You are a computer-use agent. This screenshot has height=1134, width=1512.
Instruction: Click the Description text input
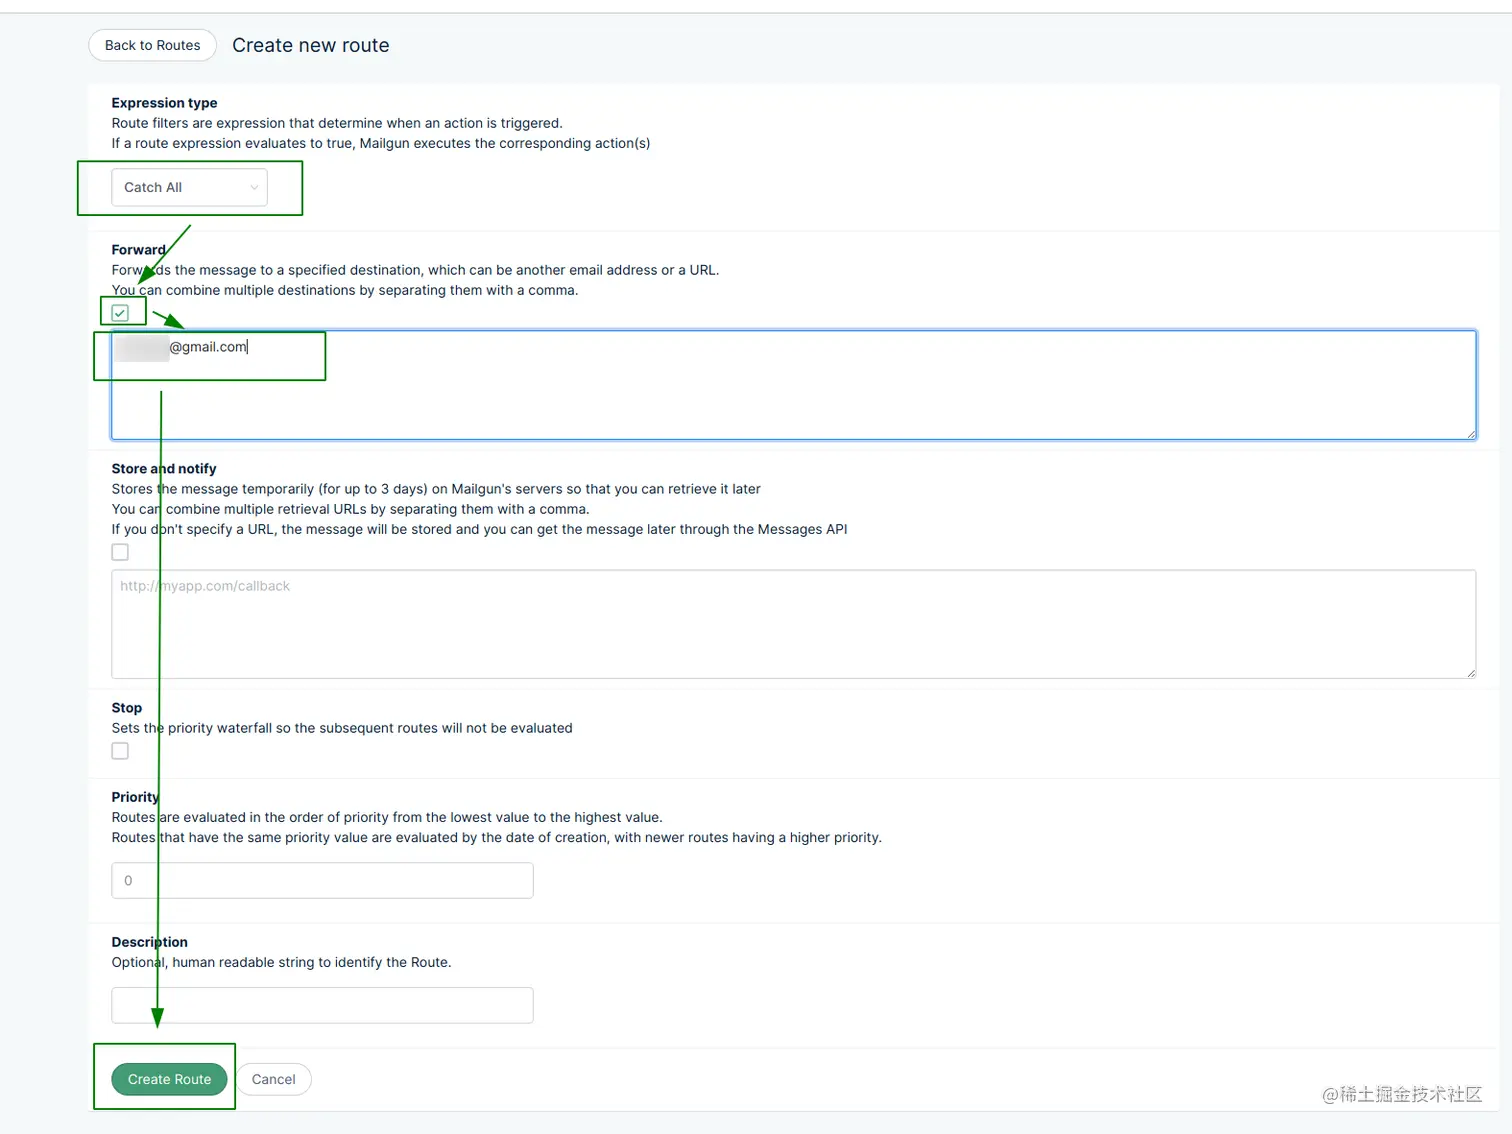click(322, 1005)
